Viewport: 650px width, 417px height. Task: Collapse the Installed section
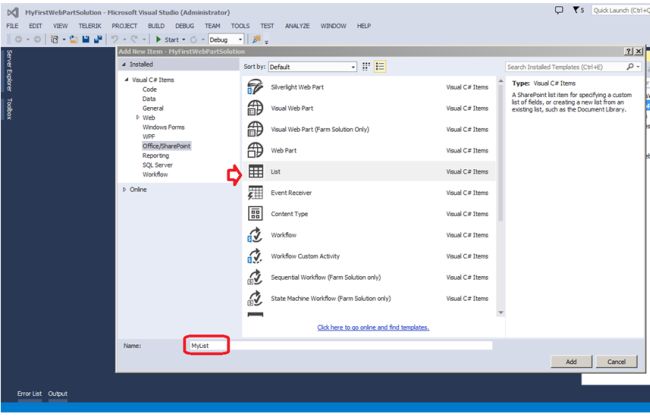[x=124, y=65]
